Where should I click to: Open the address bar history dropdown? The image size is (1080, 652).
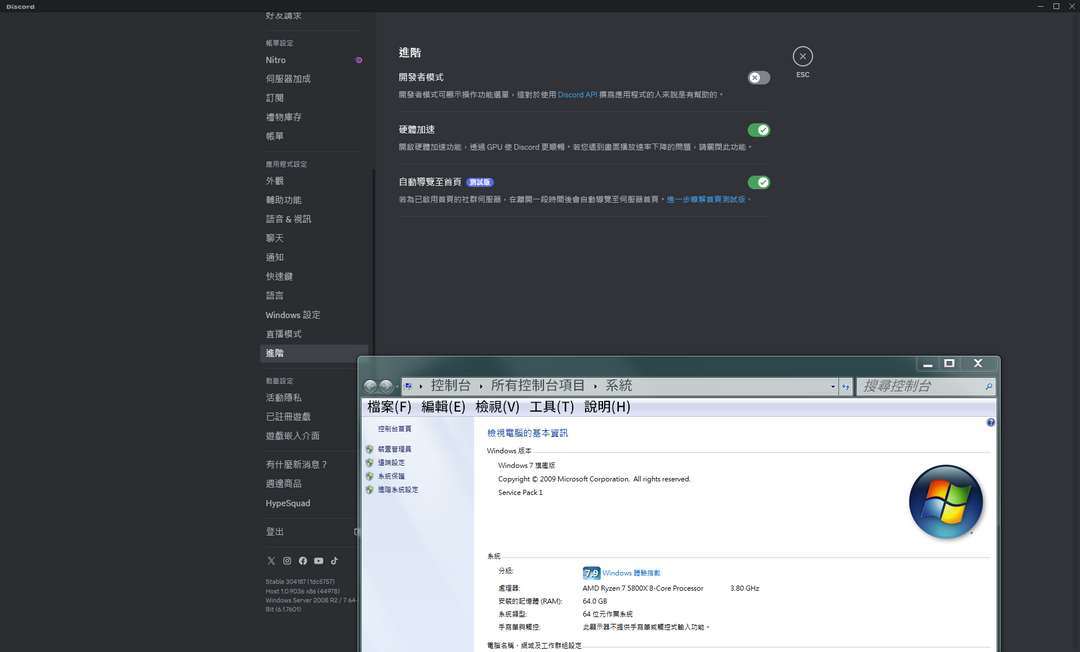832,386
